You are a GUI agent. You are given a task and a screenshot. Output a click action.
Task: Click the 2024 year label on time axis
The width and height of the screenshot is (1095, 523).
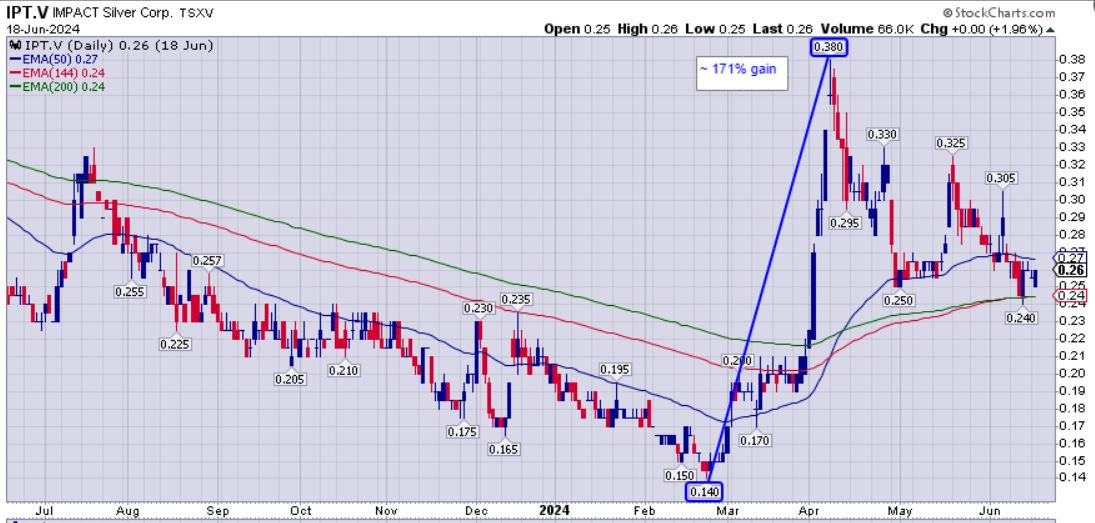554,510
